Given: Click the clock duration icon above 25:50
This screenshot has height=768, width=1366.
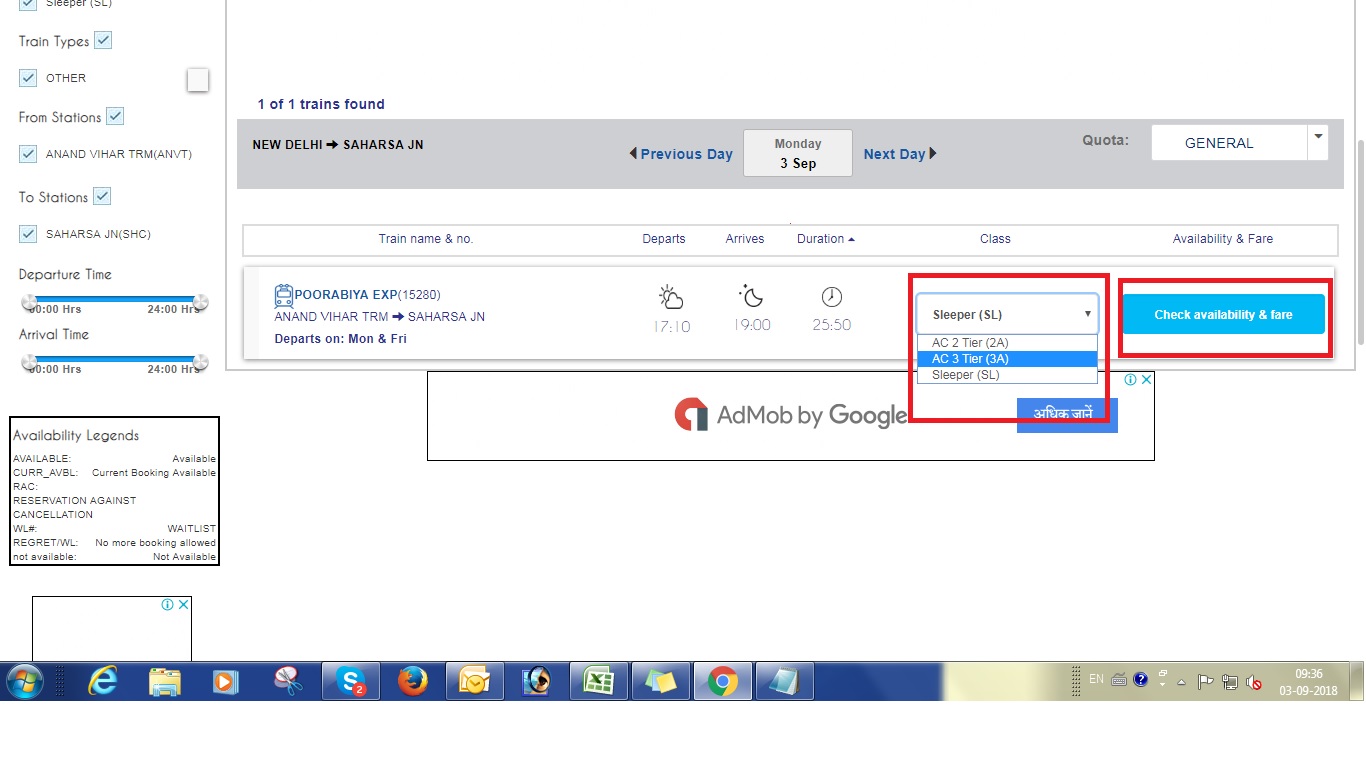Looking at the screenshot, I should point(831,297).
